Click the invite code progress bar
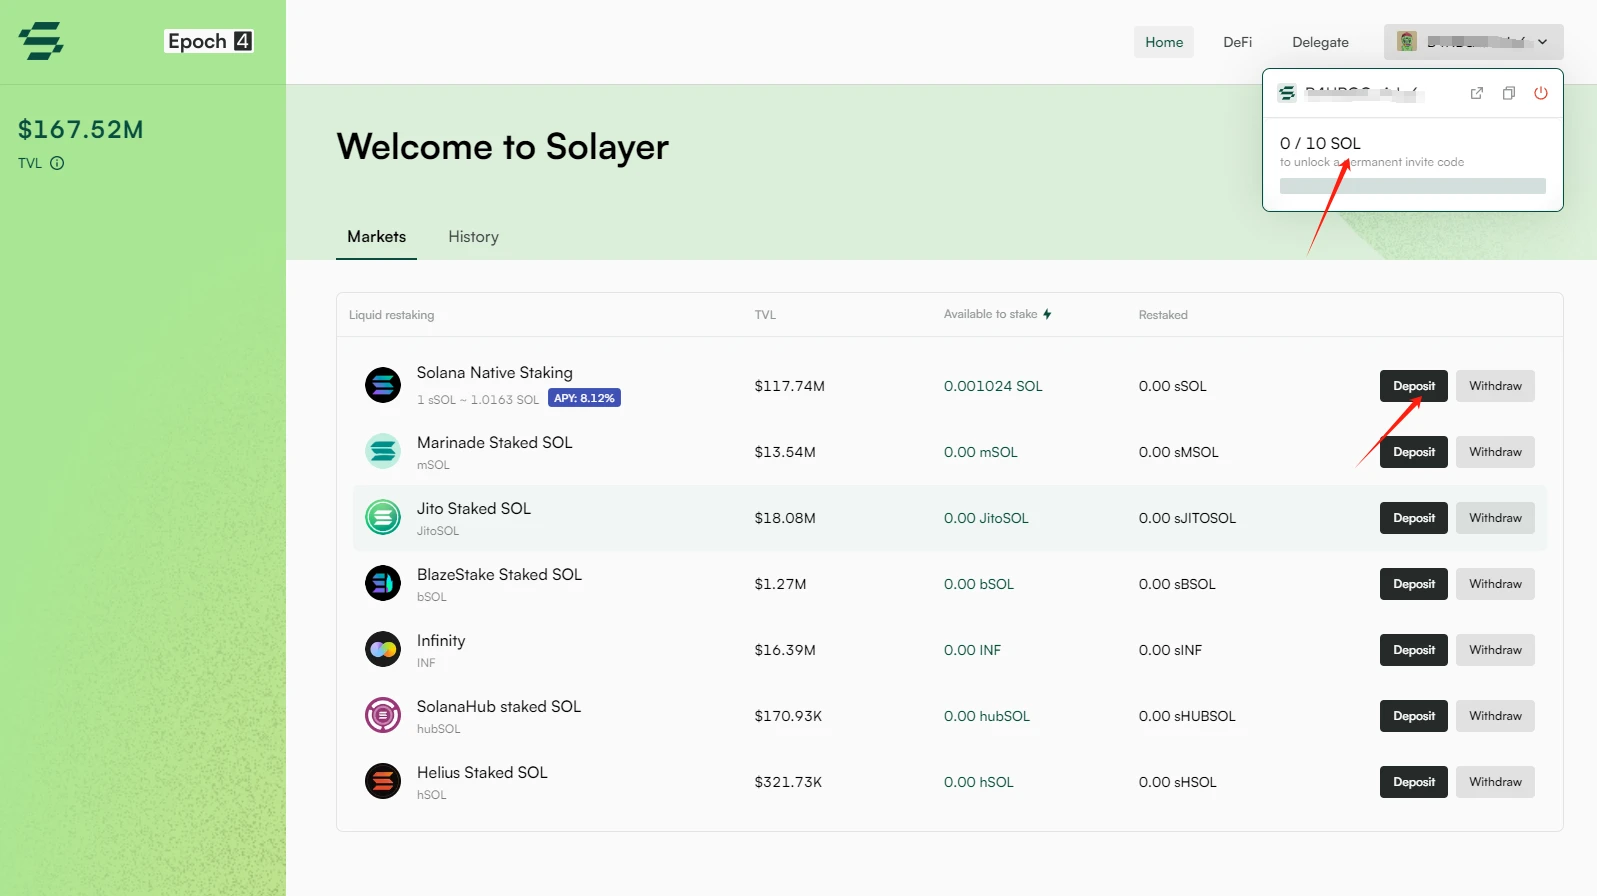The width and height of the screenshot is (1597, 896). 1412,186
